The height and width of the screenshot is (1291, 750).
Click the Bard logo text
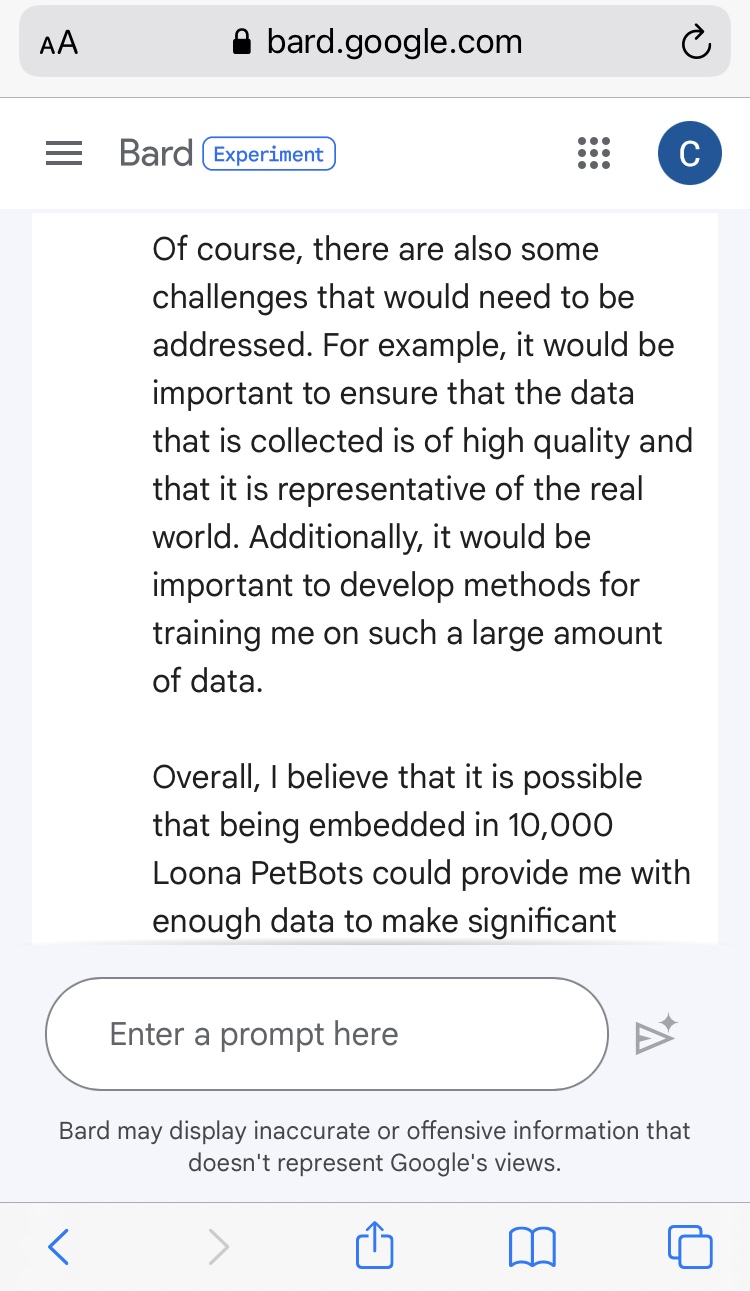155,154
